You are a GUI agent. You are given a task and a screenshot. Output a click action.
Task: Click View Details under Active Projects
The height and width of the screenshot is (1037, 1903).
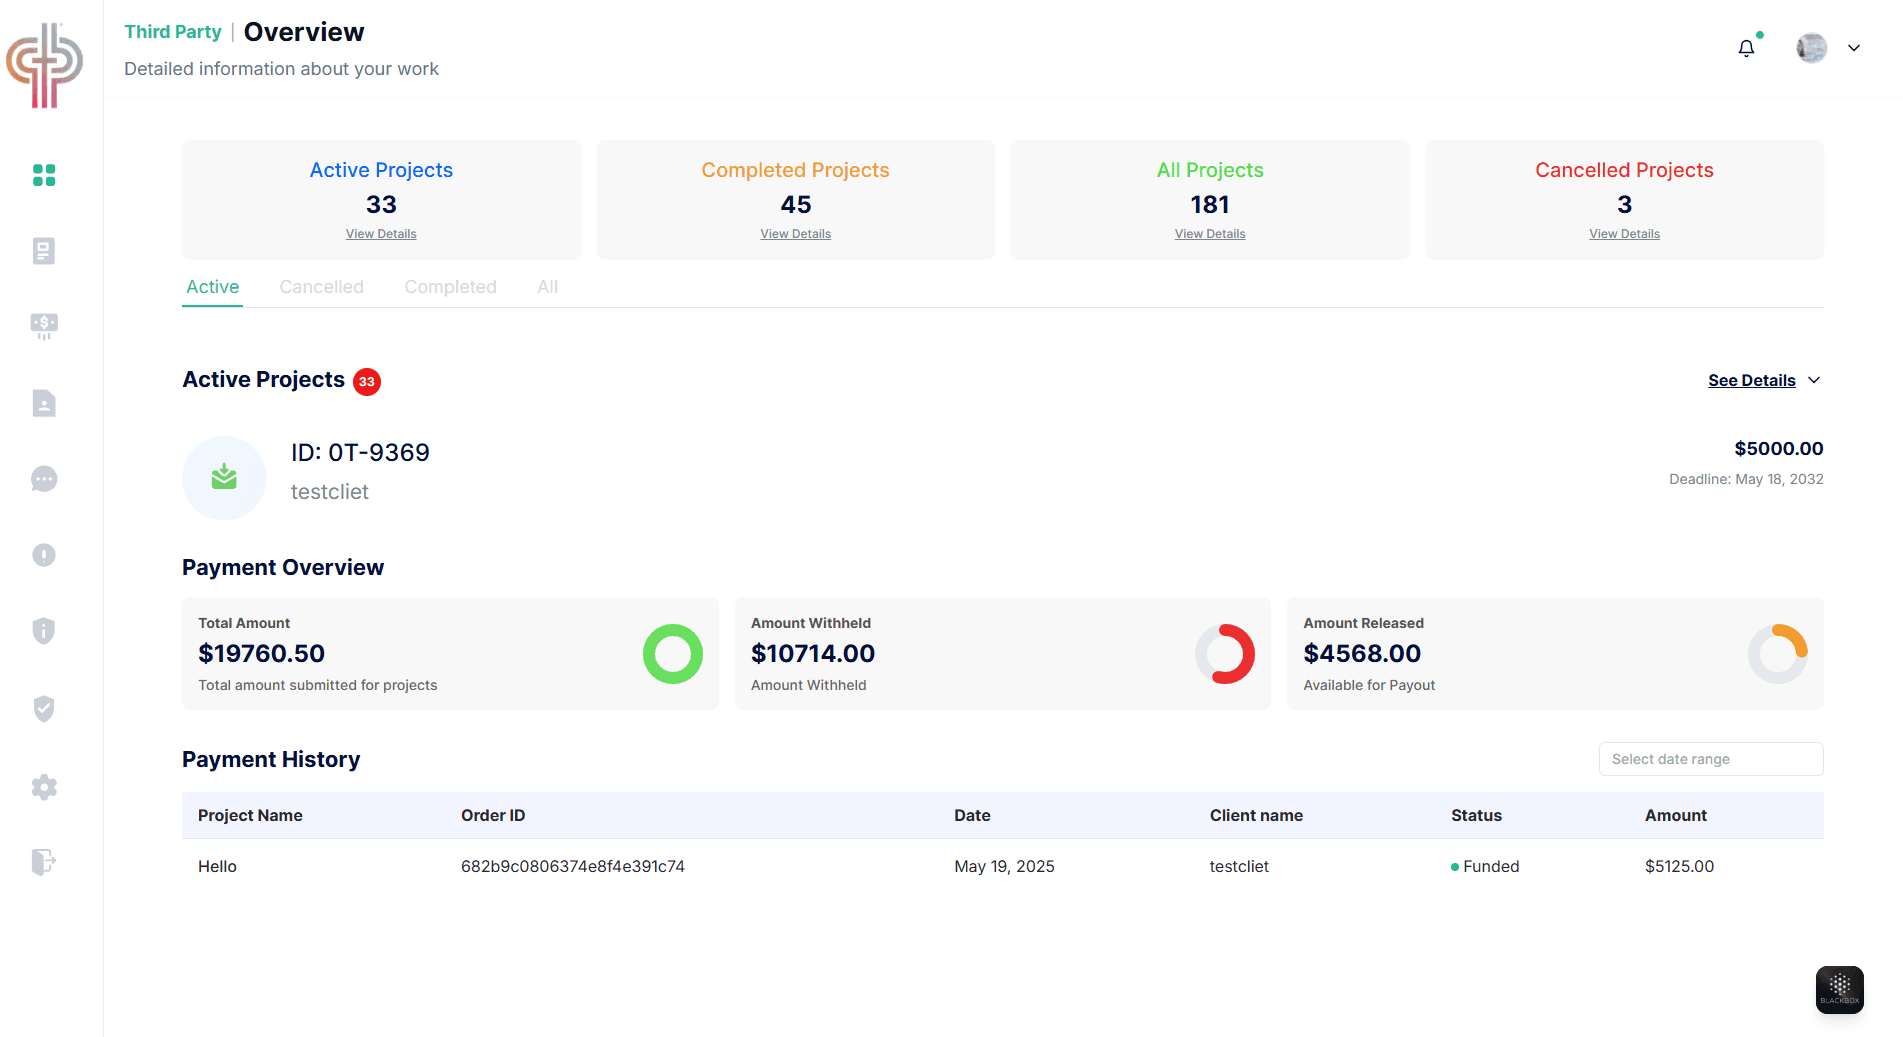381,233
